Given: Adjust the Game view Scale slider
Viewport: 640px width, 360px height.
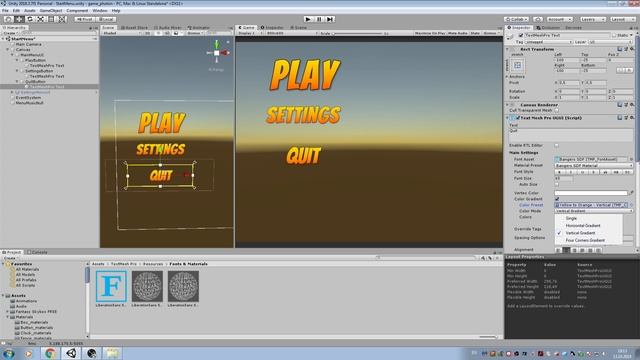Looking at the screenshot, I should [359, 33].
